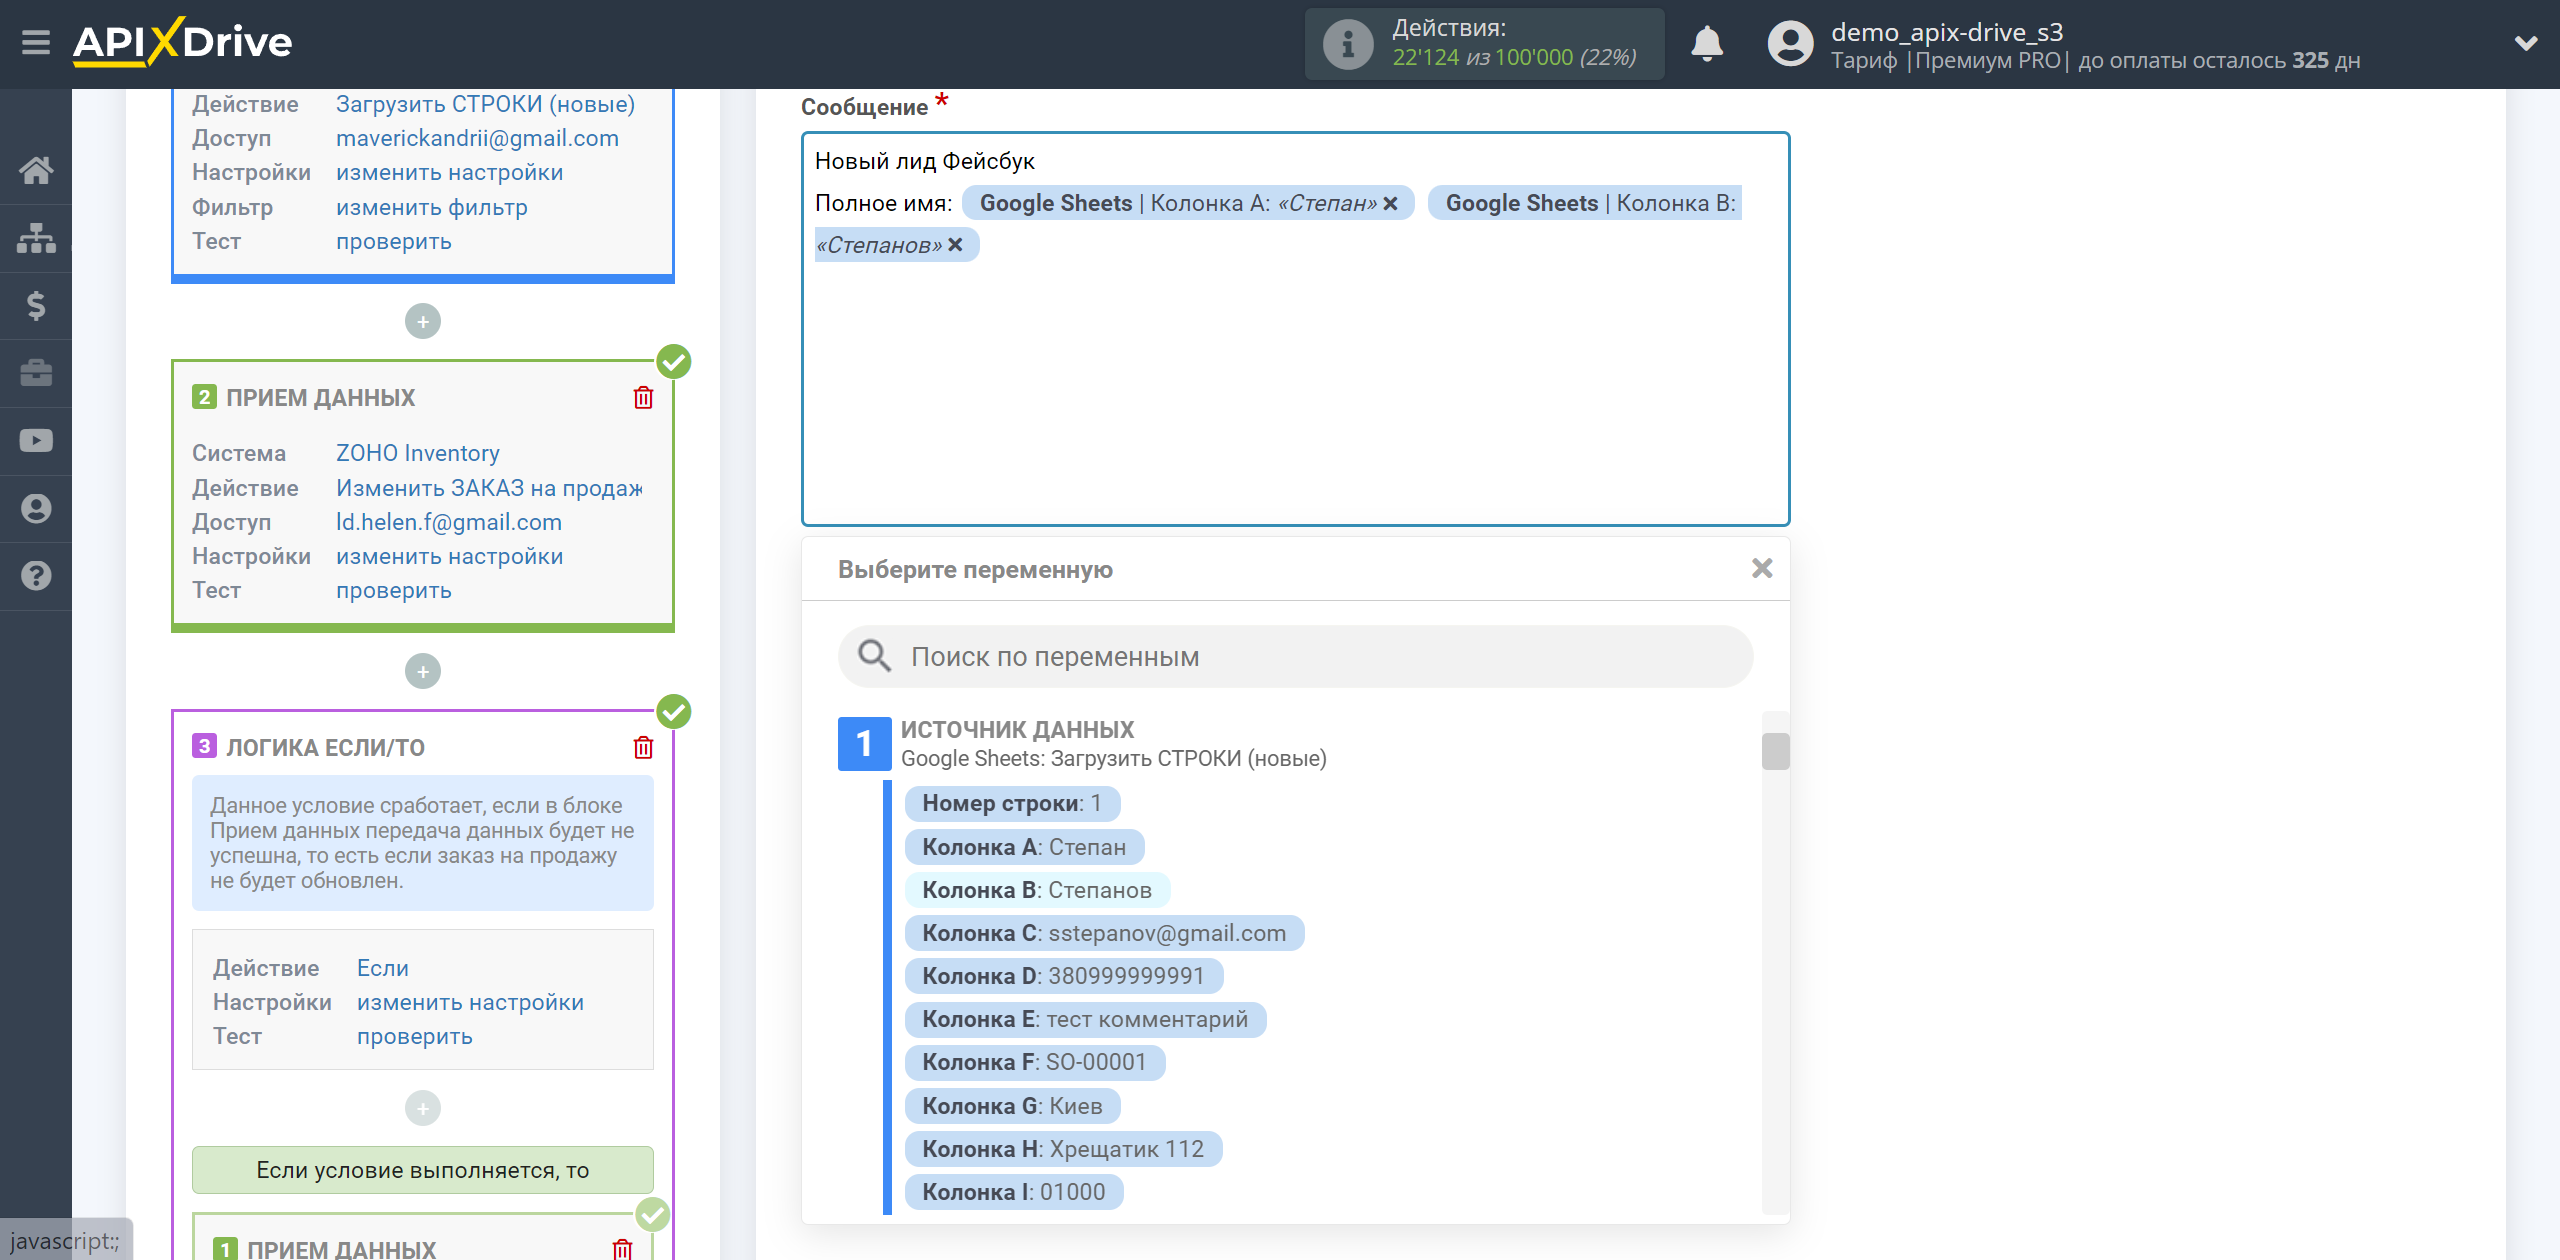
Task: Open billing dollar icon in sidebar
Action: tap(36, 305)
